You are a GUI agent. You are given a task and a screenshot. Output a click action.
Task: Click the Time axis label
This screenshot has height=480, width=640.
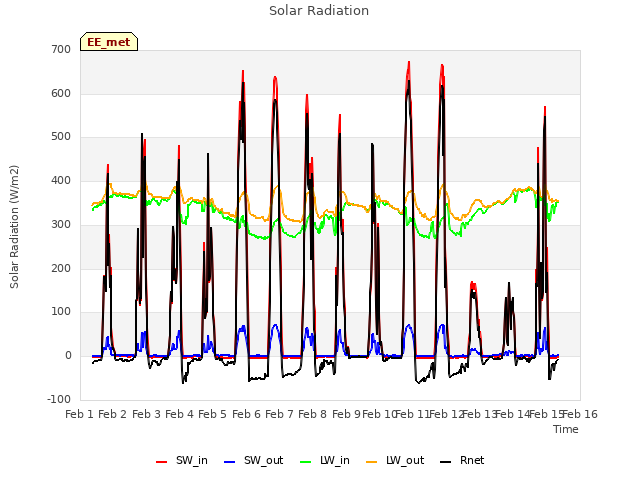pyautogui.click(x=566, y=429)
